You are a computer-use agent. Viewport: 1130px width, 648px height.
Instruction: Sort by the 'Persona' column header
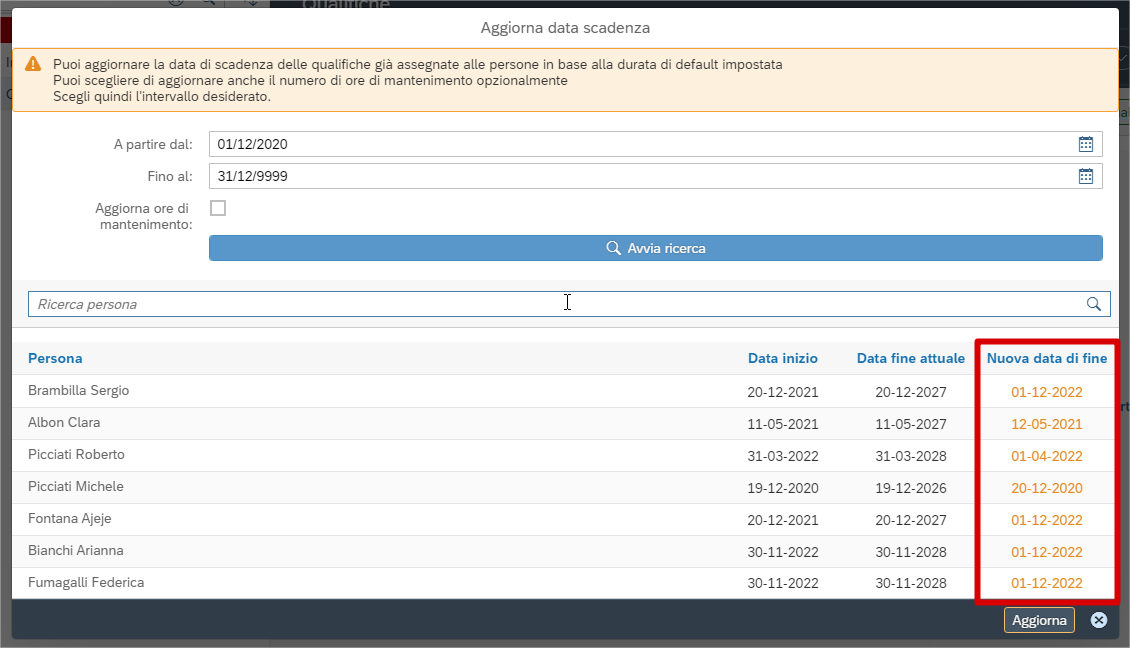[55, 358]
